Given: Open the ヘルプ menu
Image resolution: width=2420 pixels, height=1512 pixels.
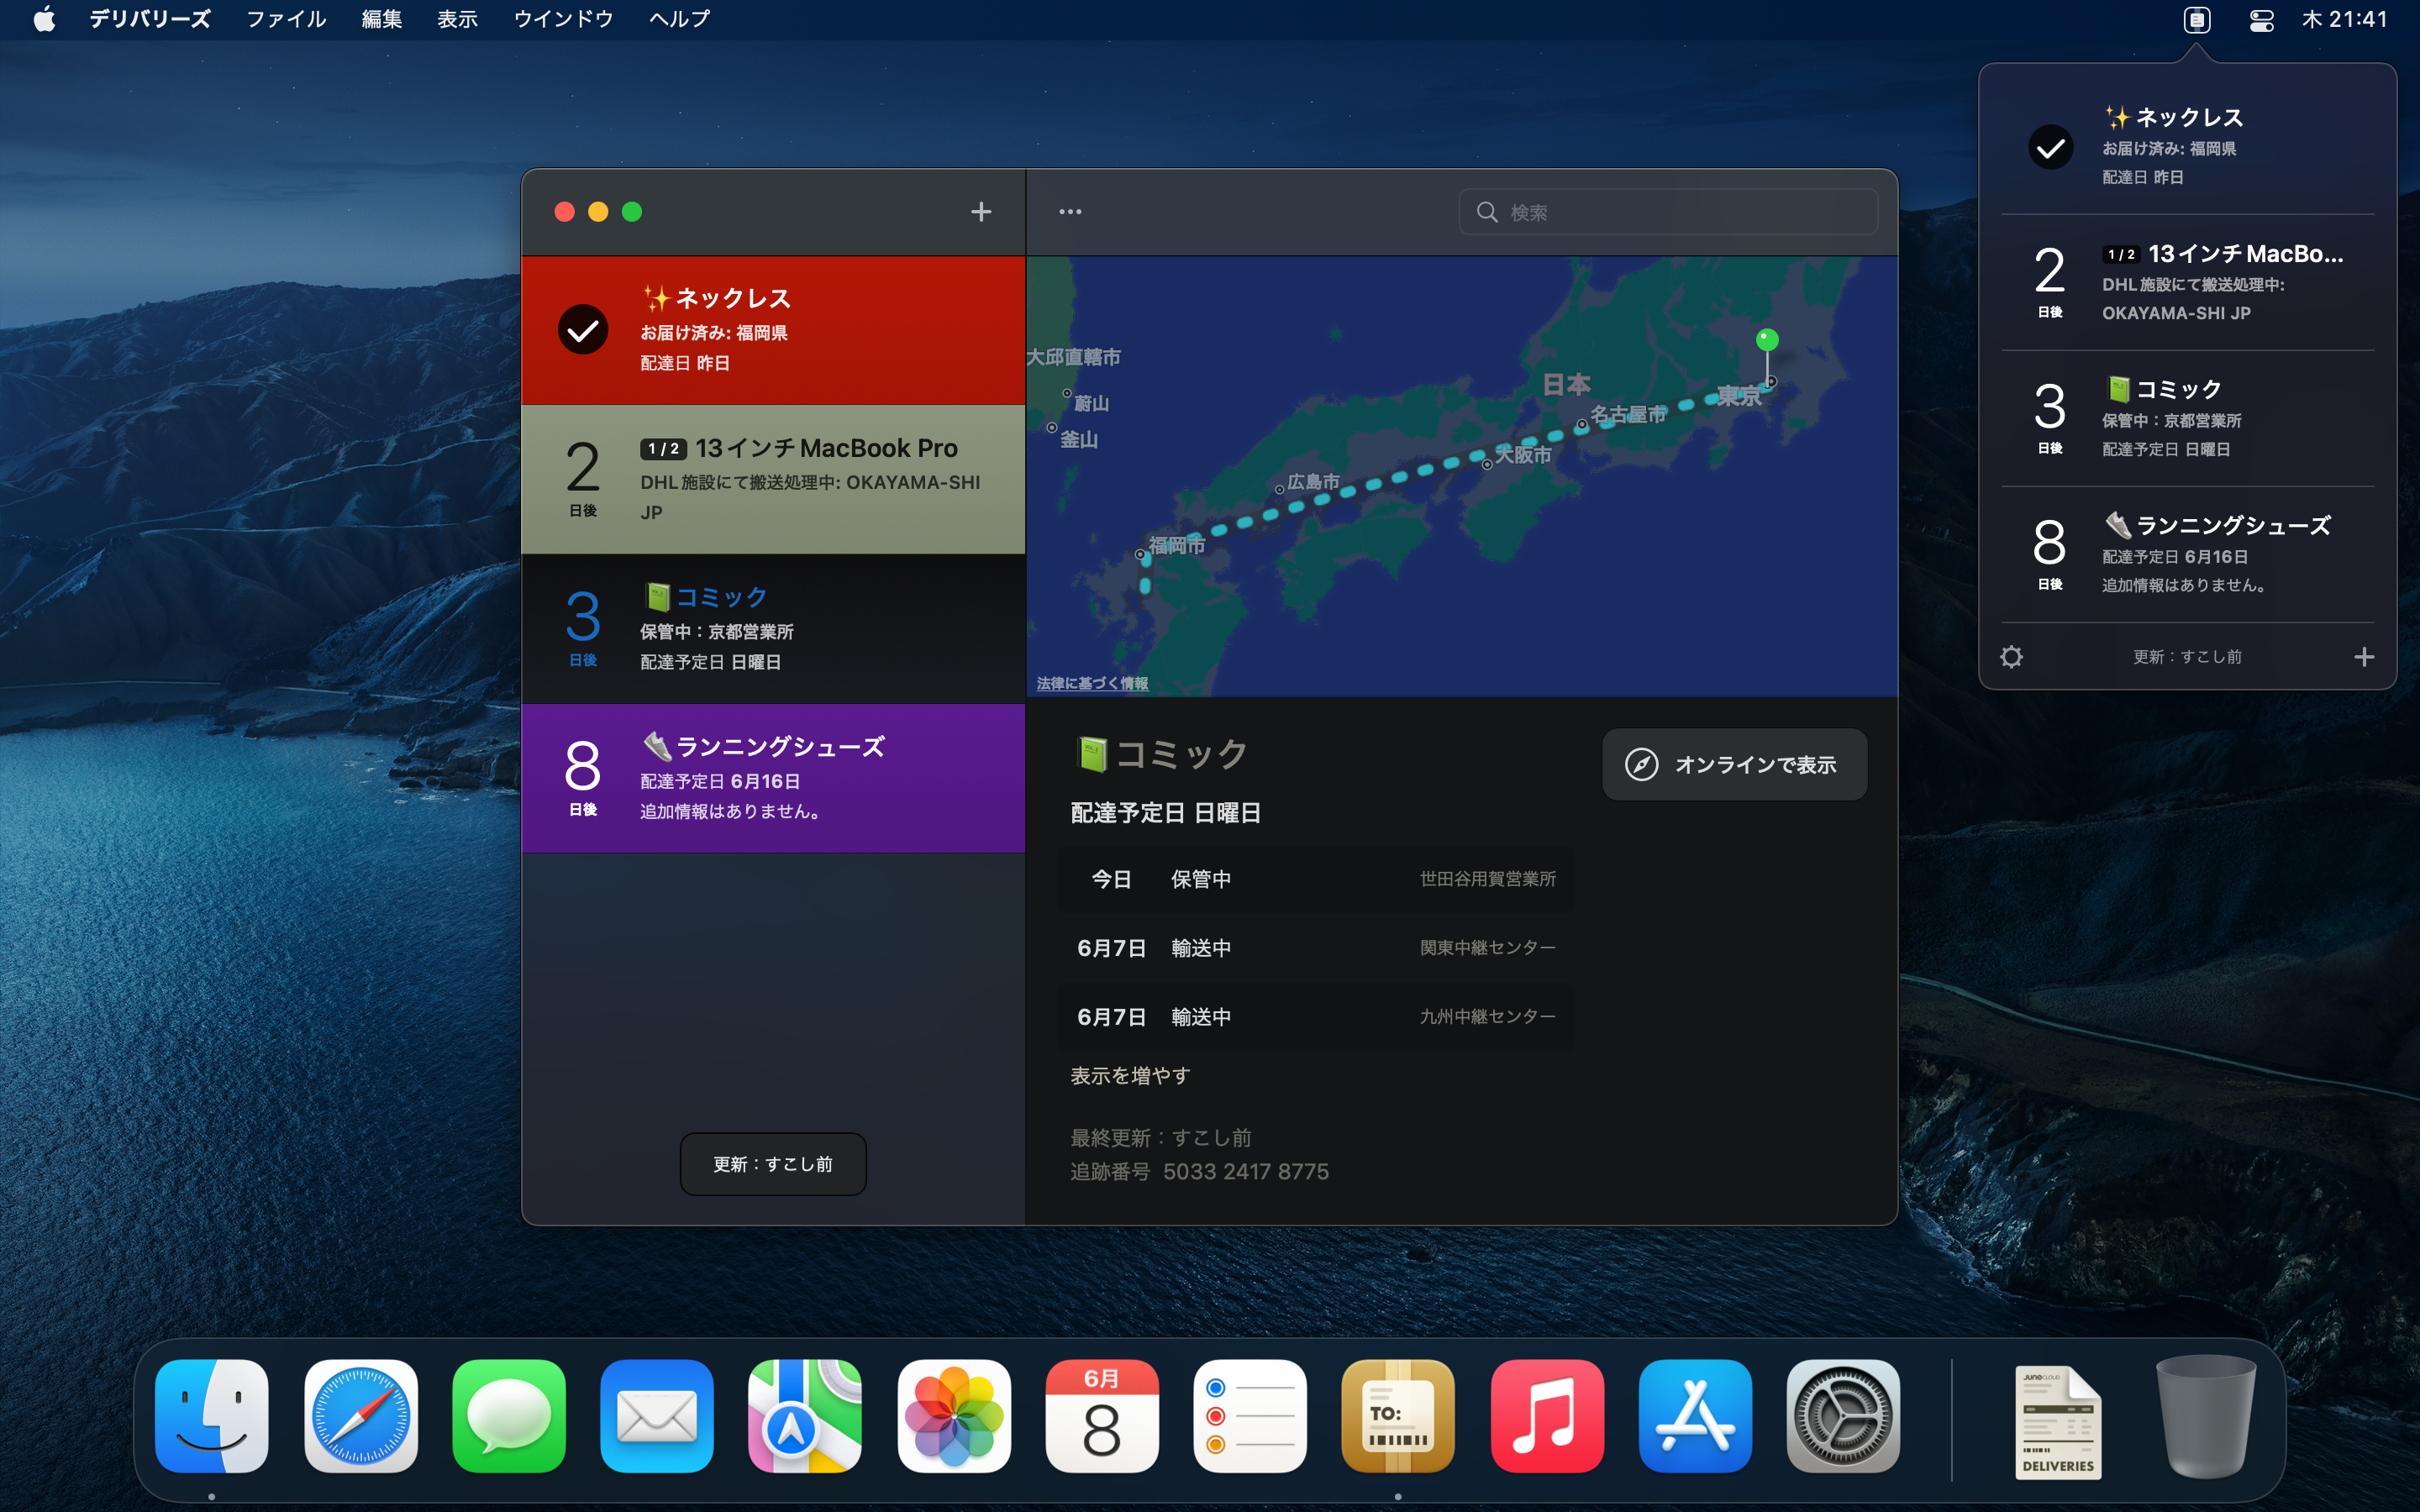Looking at the screenshot, I should 679,19.
